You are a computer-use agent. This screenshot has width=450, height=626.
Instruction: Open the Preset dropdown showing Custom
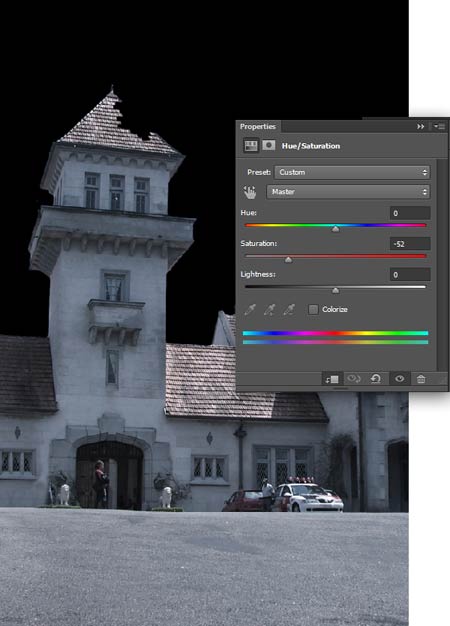[x=352, y=172]
